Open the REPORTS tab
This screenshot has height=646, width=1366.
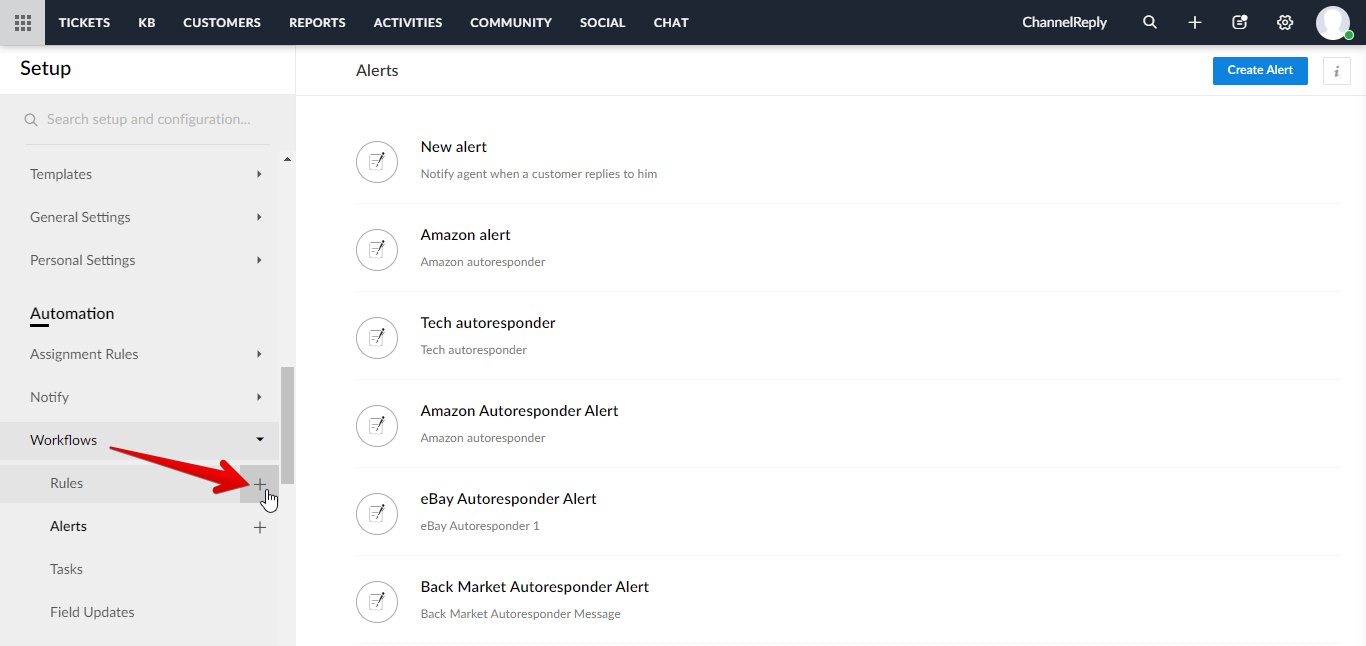(x=317, y=22)
